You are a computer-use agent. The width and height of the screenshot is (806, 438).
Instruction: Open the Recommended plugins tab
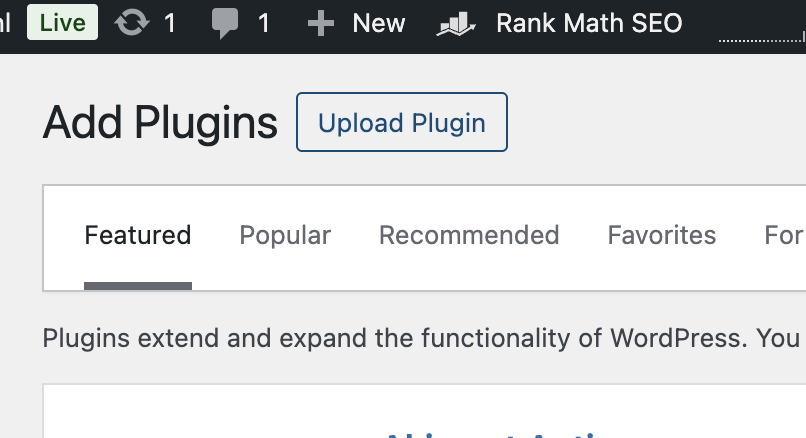(x=469, y=235)
